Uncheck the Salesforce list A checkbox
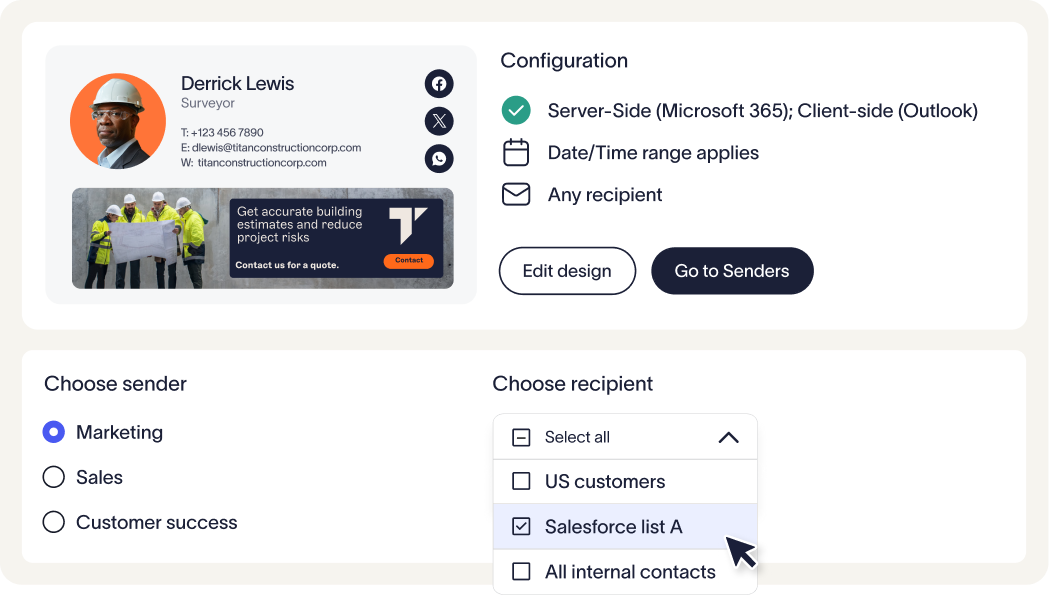 (521, 526)
